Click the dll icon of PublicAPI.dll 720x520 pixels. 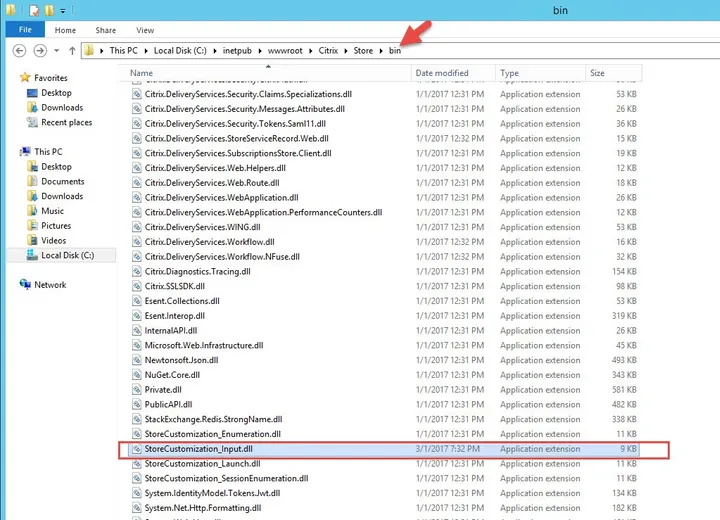(x=136, y=405)
